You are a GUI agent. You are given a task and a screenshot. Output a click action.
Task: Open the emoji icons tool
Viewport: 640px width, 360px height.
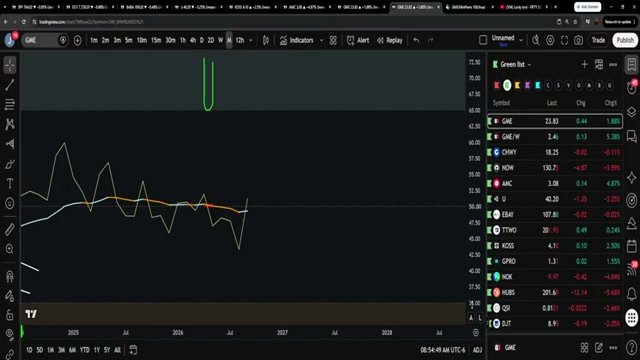point(10,203)
